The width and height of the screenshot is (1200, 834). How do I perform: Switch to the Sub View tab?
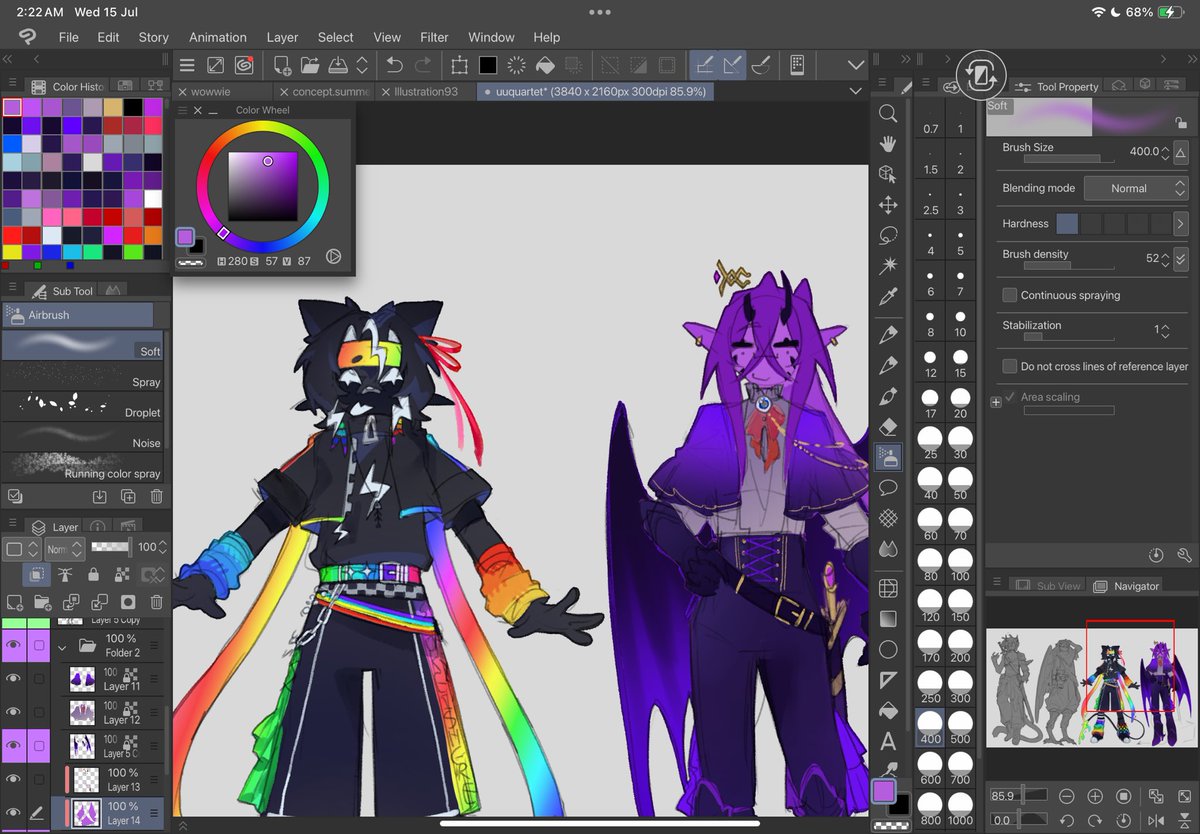click(x=1049, y=586)
